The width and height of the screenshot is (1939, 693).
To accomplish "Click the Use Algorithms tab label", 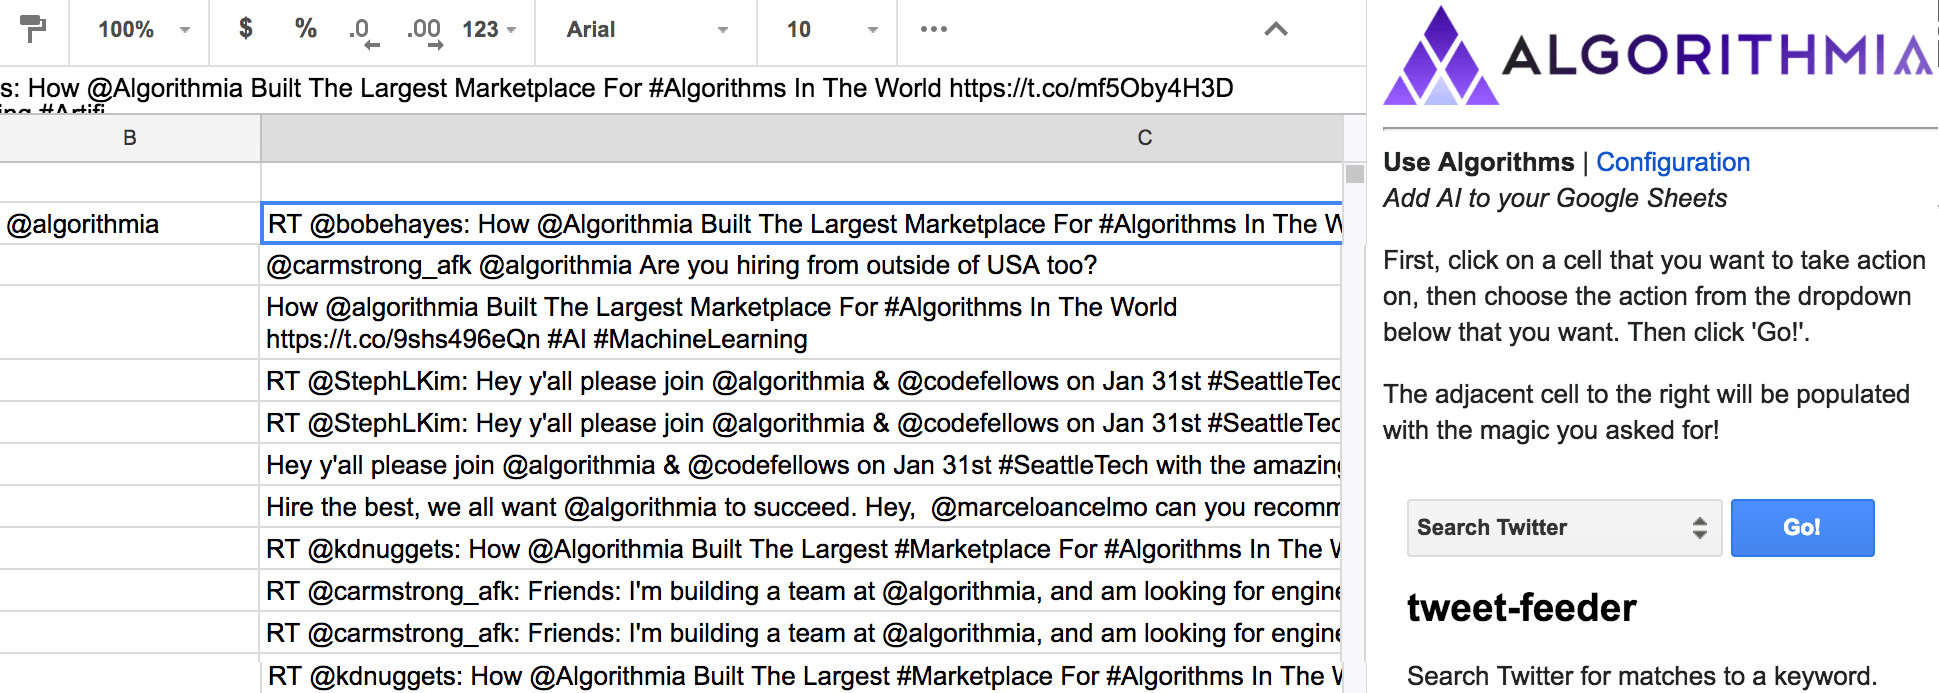I will tap(1478, 162).
